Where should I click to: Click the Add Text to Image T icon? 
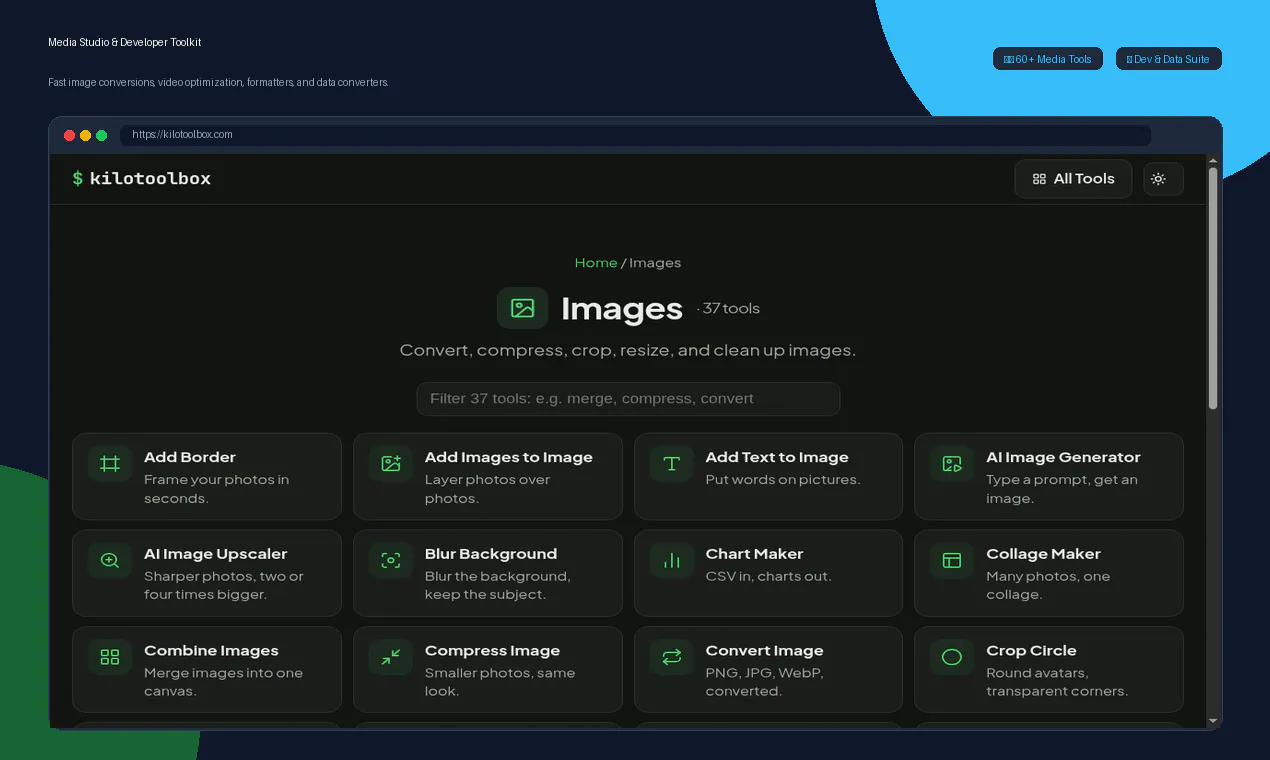tap(672, 464)
